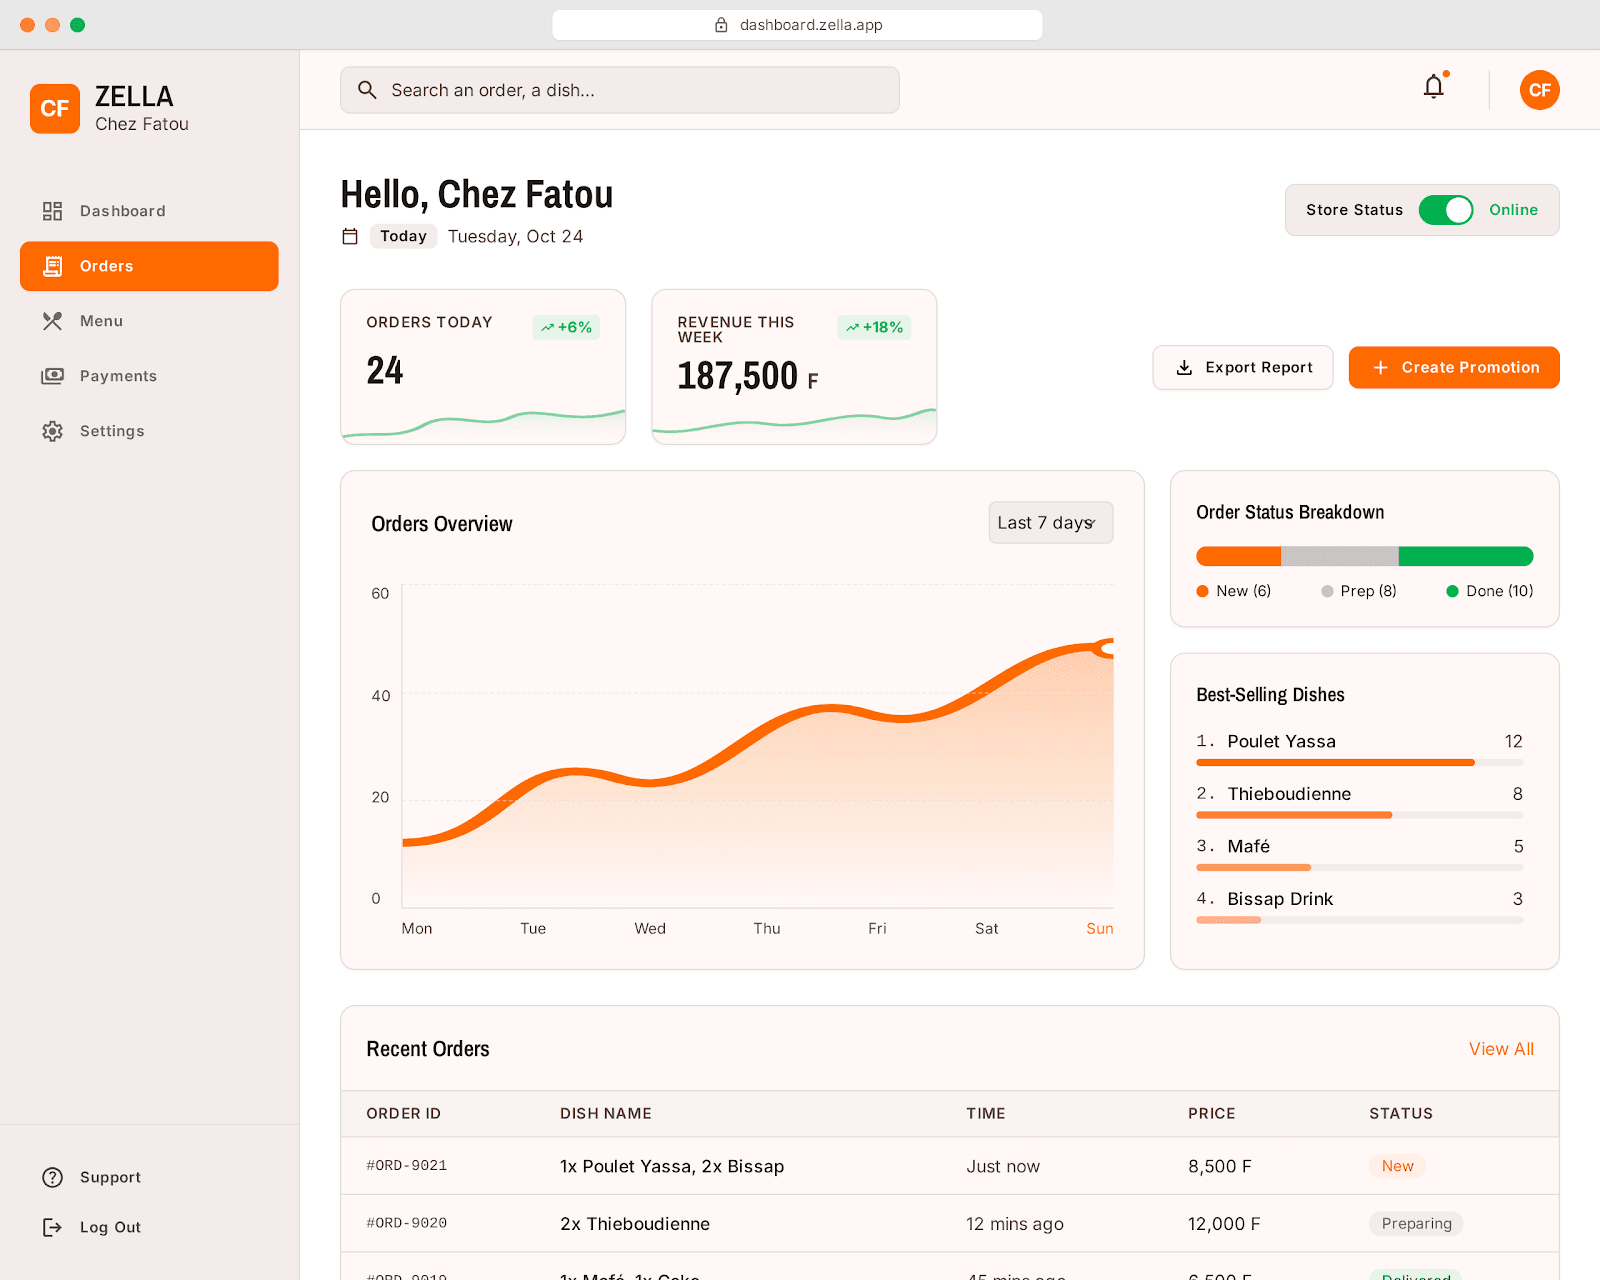
Task: Click the Support question mark icon
Action: pos(52,1177)
